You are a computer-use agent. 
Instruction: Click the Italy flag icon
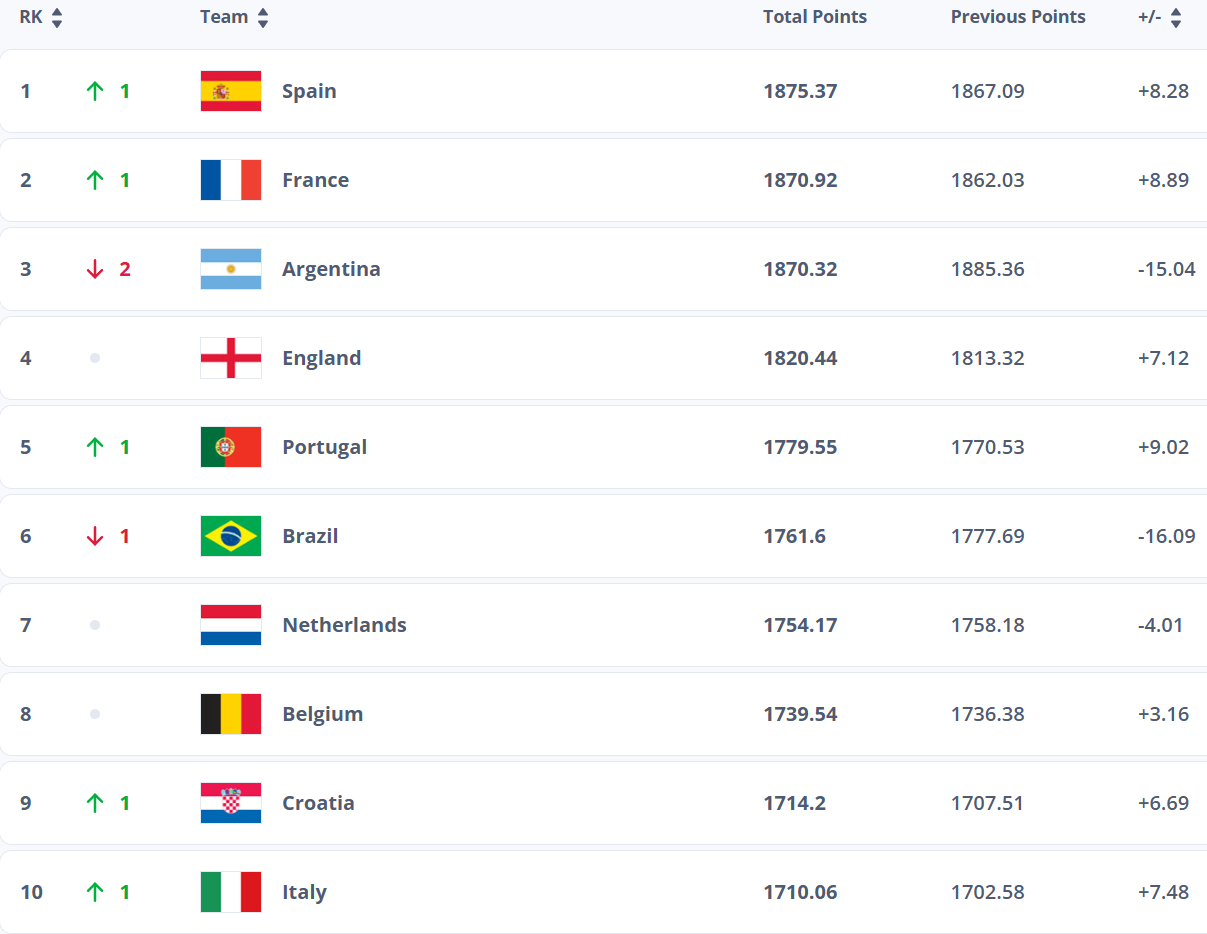[231, 892]
